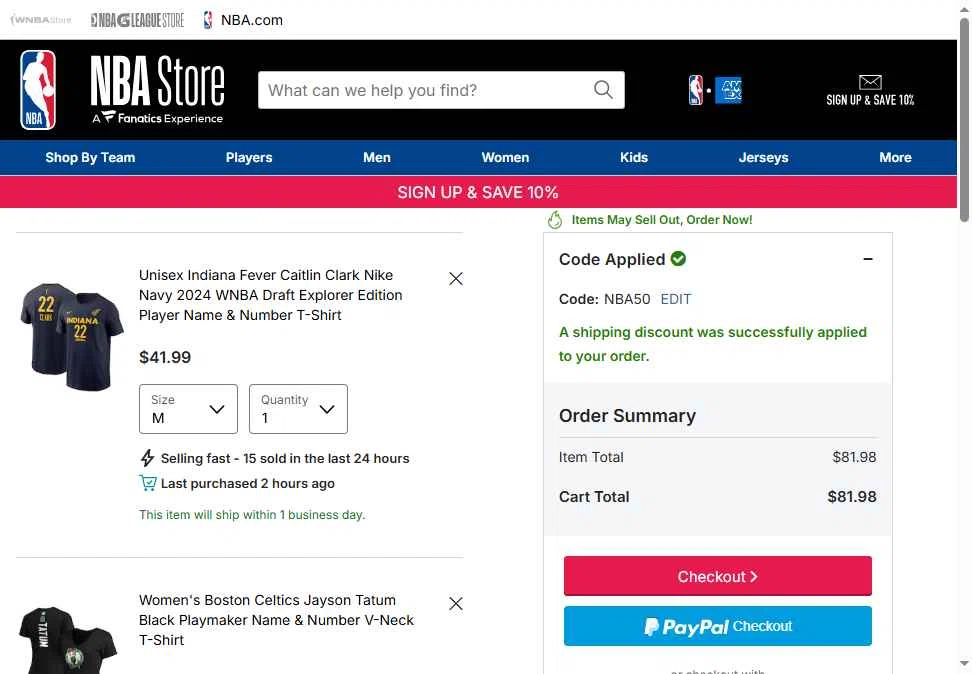The height and width of the screenshot is (674, 972).
Task: Open the Quantity 1 dropdown
Action: coord(298,409)
